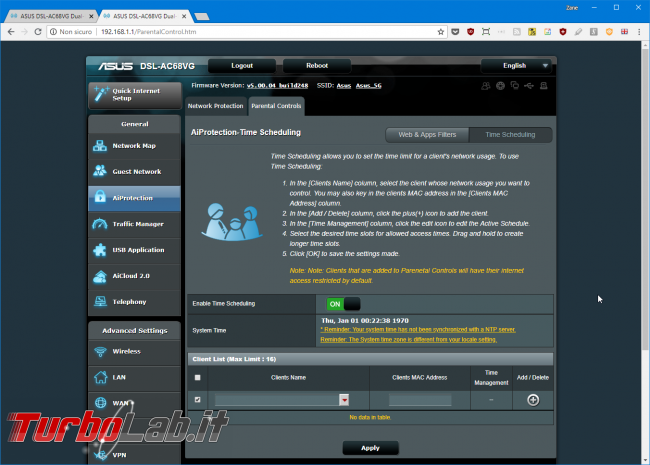Click Apply to save settings
Image resolution: width=650 pixels, height=465 pixels.
tap(371, 448)
